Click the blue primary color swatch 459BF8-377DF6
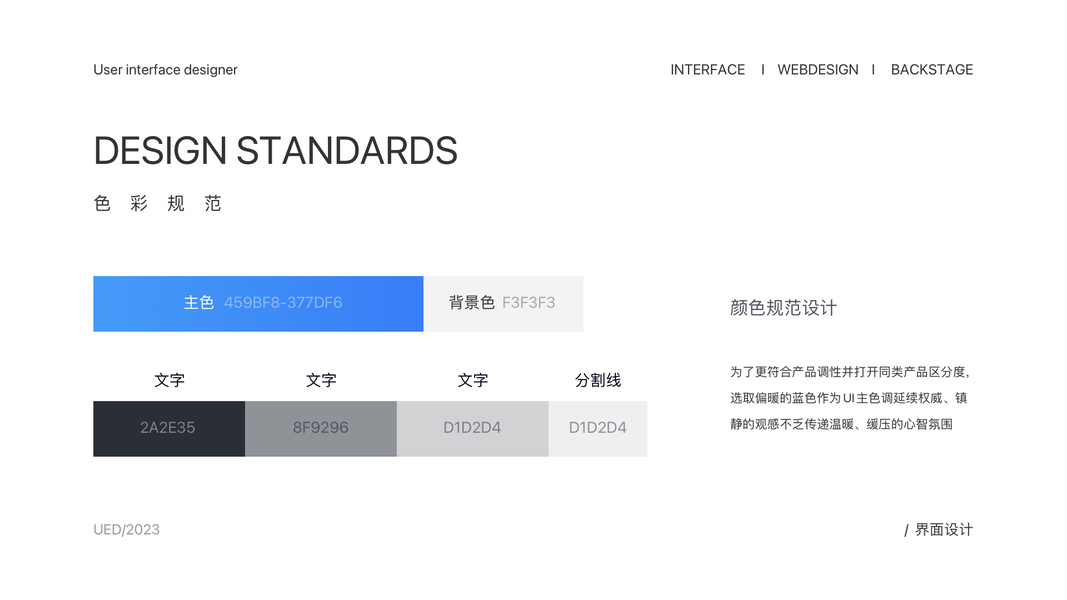Viewport: 1067px width, 600px height. click(x=258, y=303)
